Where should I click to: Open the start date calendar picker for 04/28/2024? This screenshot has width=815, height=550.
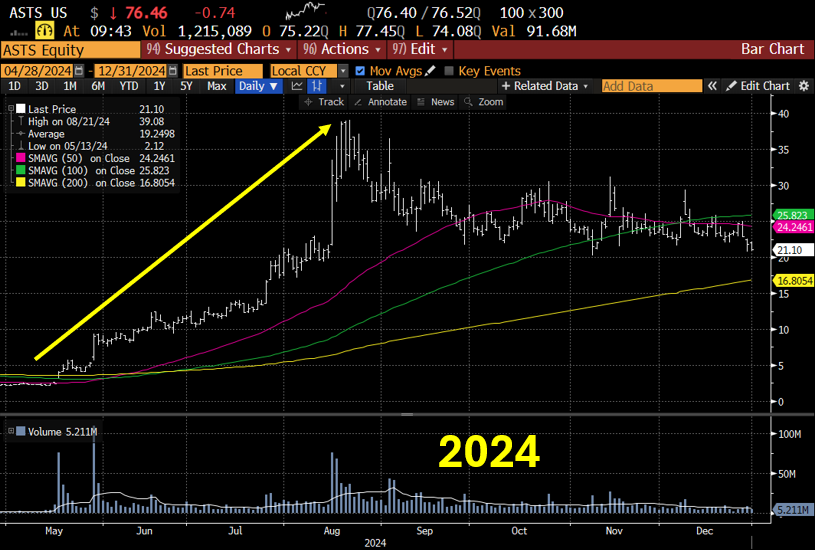(x=79, y=71)
